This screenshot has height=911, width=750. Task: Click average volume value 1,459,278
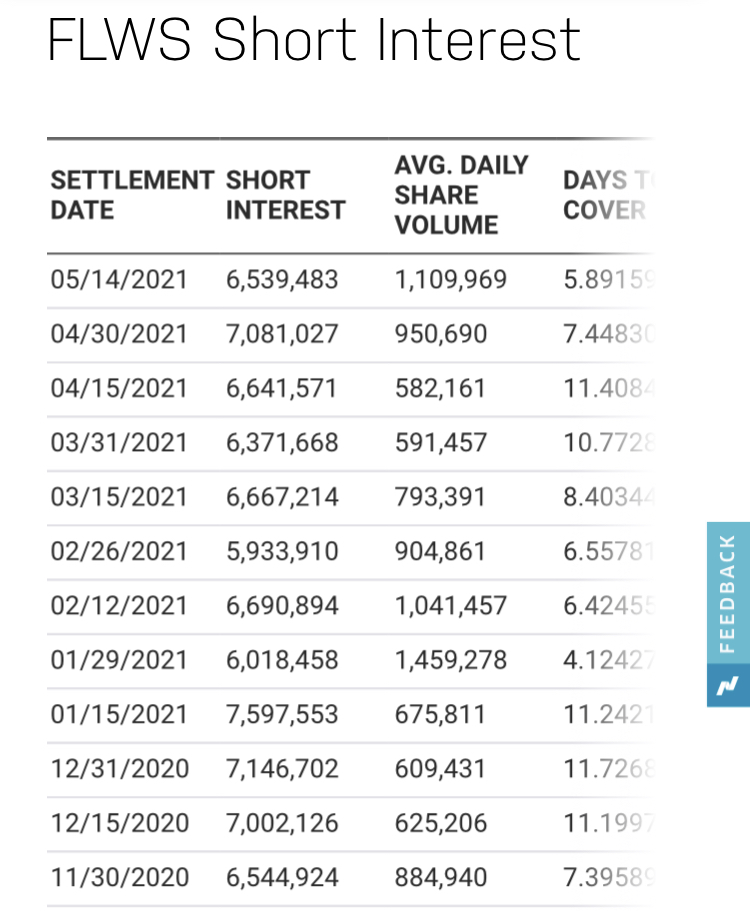451,660
